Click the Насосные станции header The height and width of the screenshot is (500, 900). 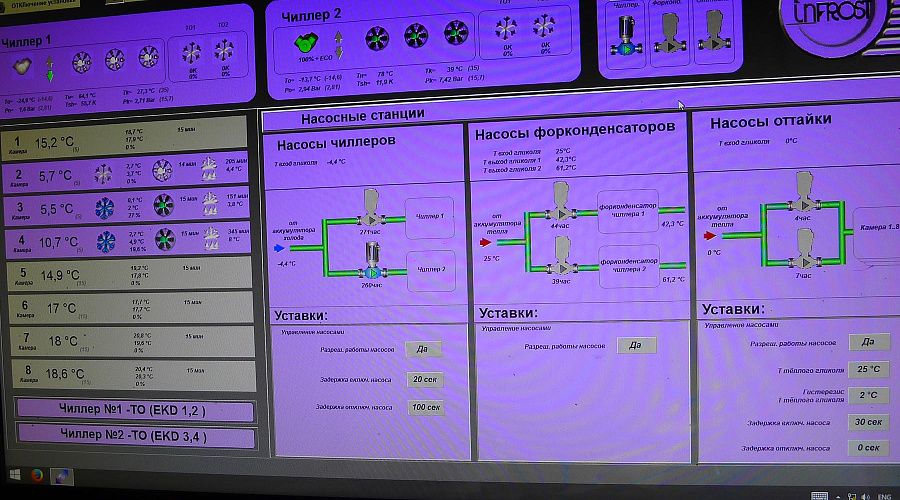click(x=363, y=117)
